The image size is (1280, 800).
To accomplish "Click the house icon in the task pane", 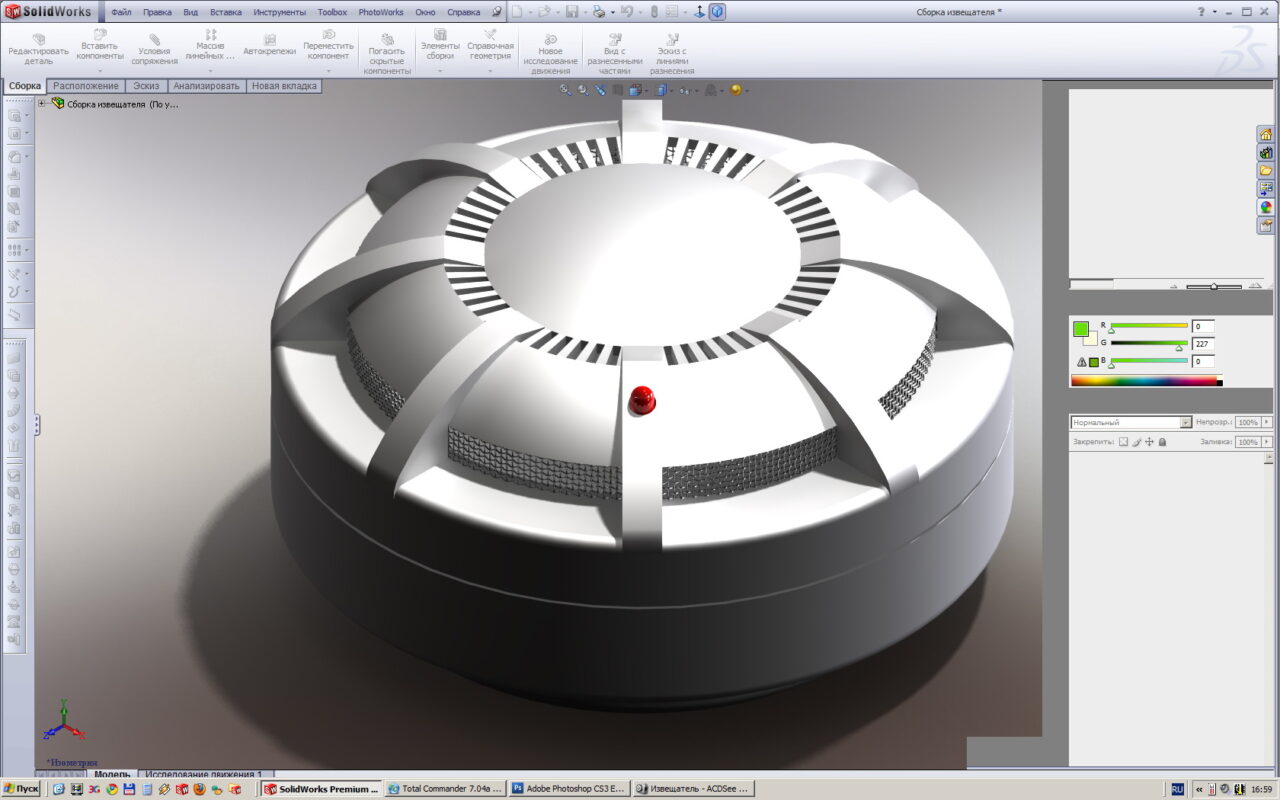I will pos(1266,135).
